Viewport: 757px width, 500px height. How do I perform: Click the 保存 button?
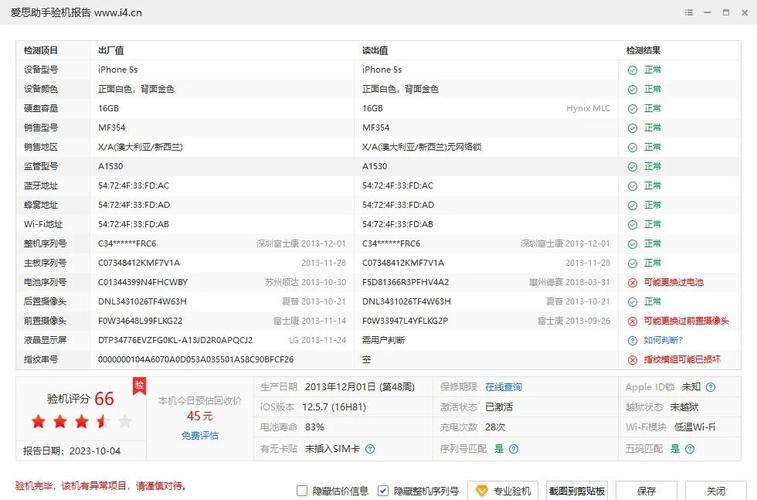coord(646,491)
